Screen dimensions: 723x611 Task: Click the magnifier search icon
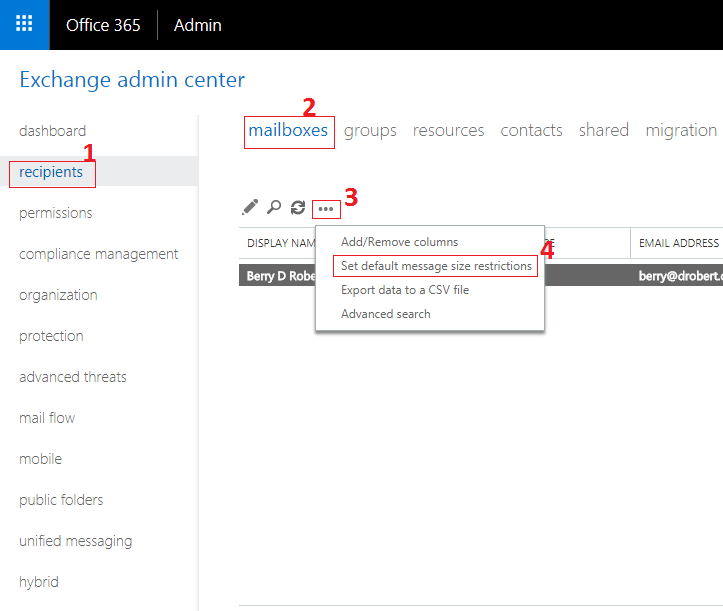(274, 208)
